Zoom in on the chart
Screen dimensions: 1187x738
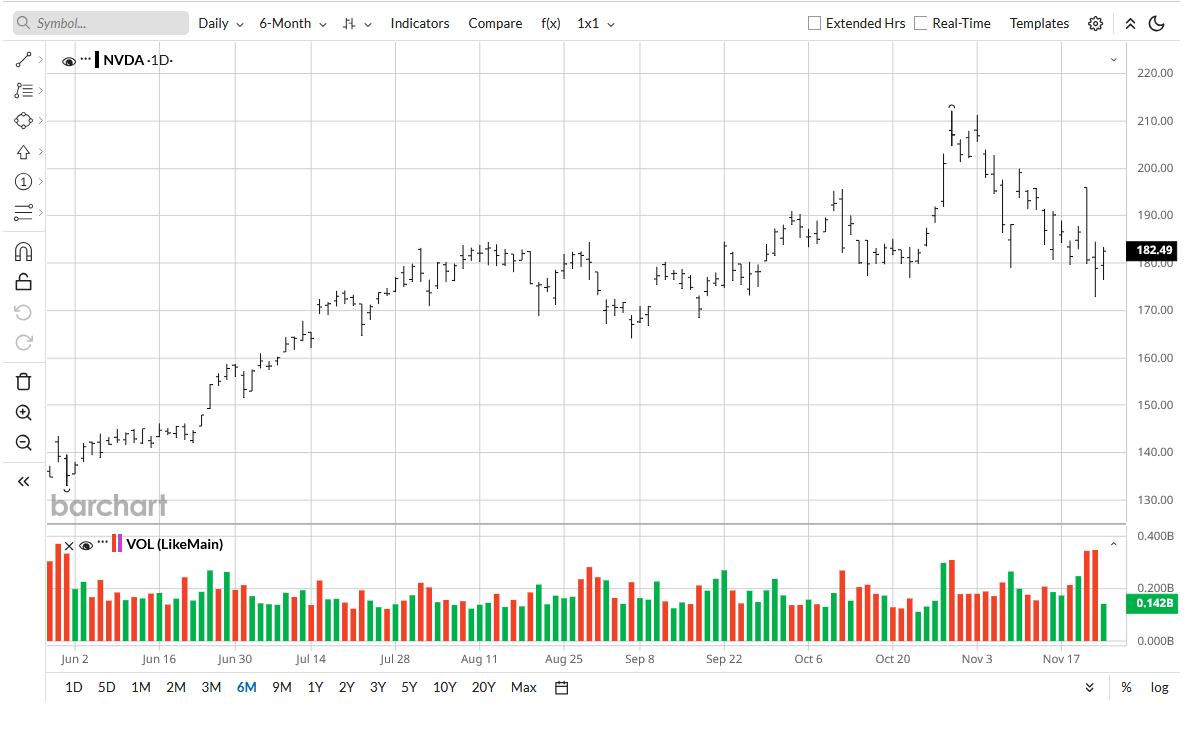(23, 413)
